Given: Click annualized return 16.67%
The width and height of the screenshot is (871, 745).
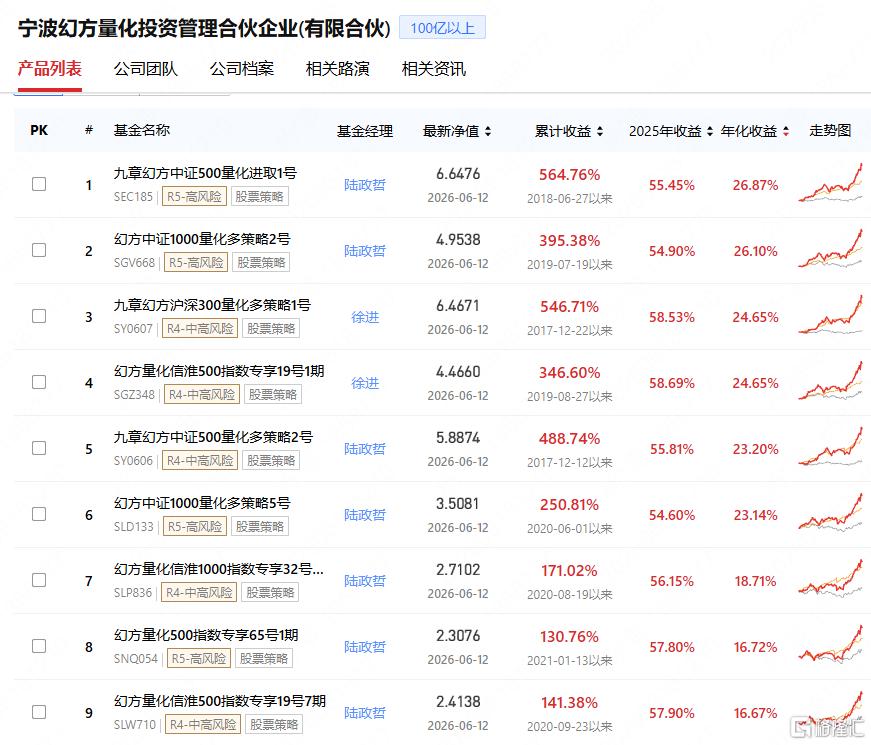Looking at the screenshot, I should click(x=755, y=713).
